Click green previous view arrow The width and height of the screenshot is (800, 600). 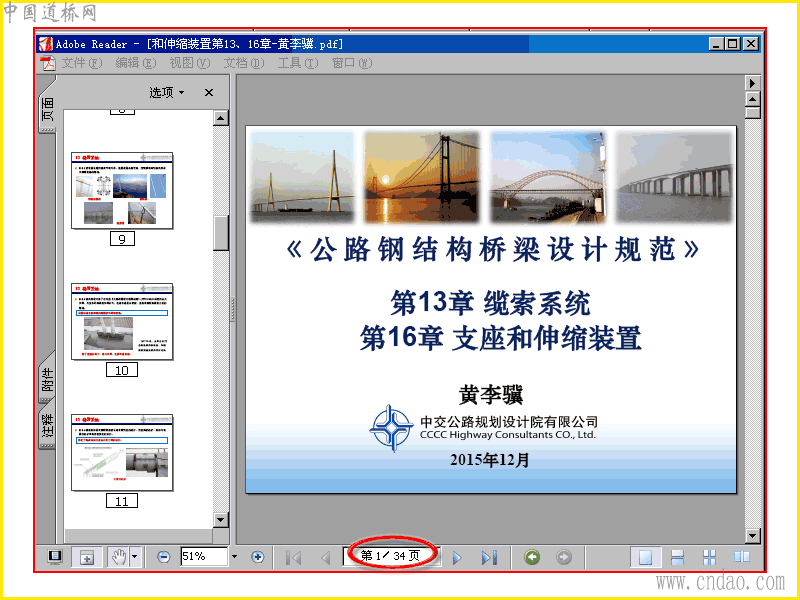click(x=532, y=557)
